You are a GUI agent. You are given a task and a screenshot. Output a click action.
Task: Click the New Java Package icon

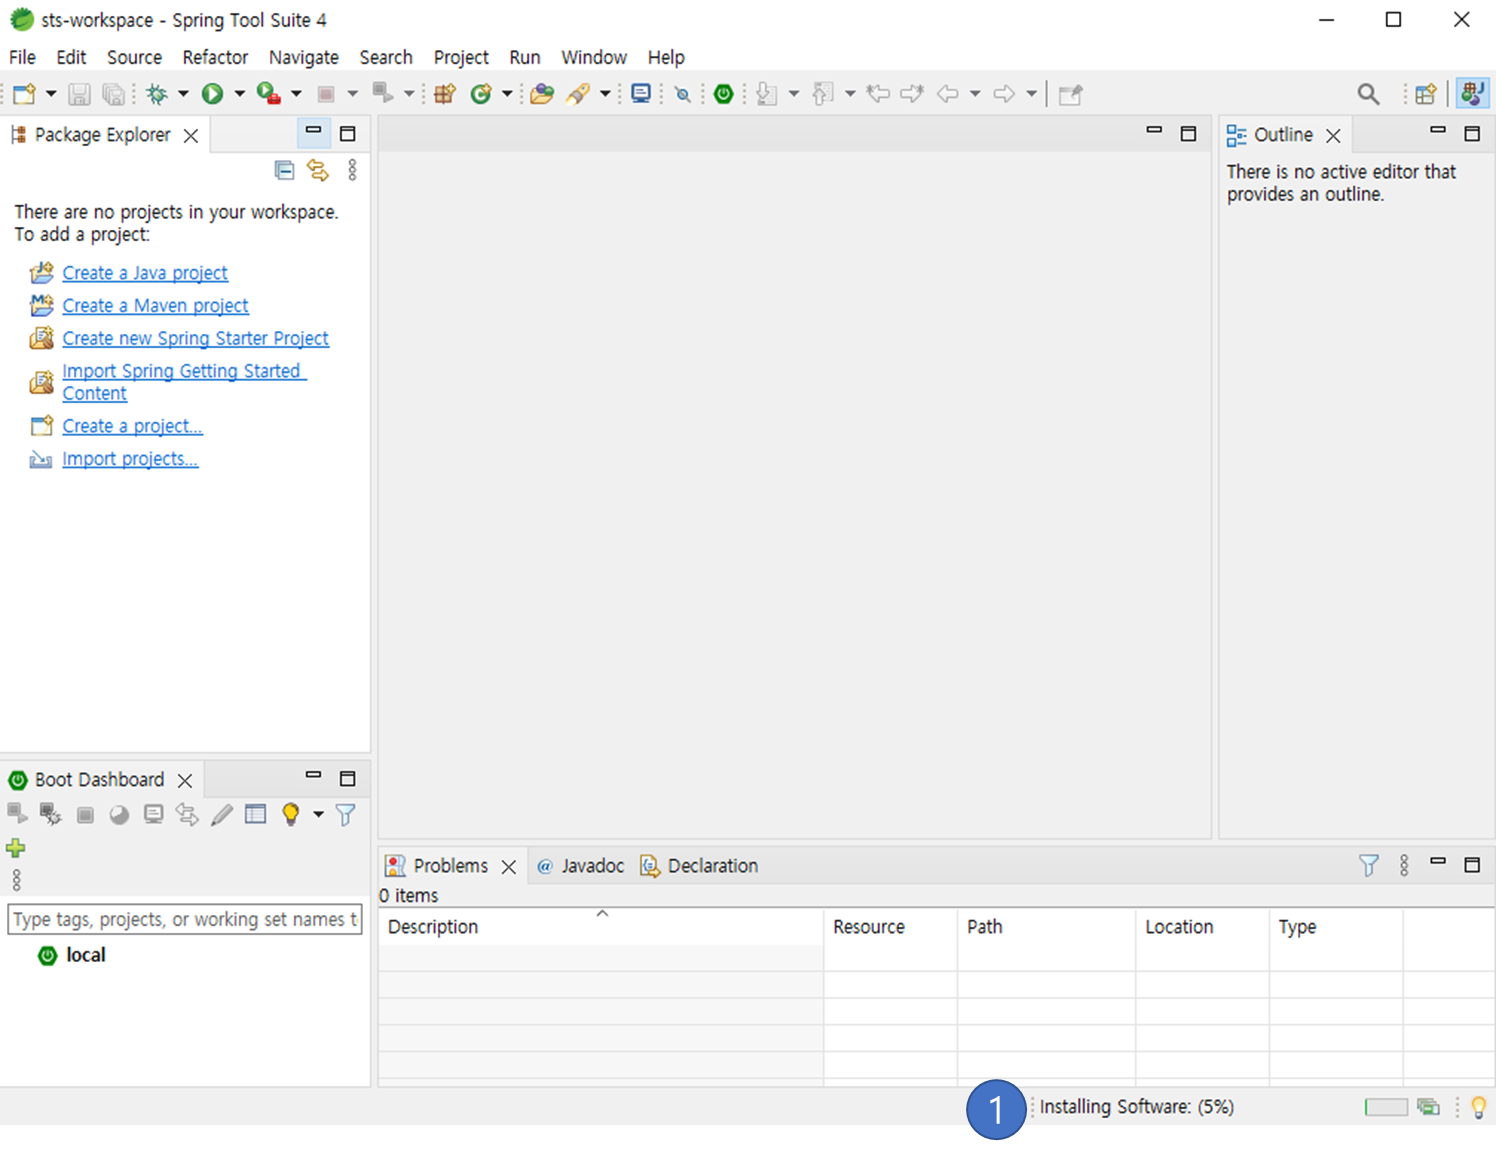445,94
